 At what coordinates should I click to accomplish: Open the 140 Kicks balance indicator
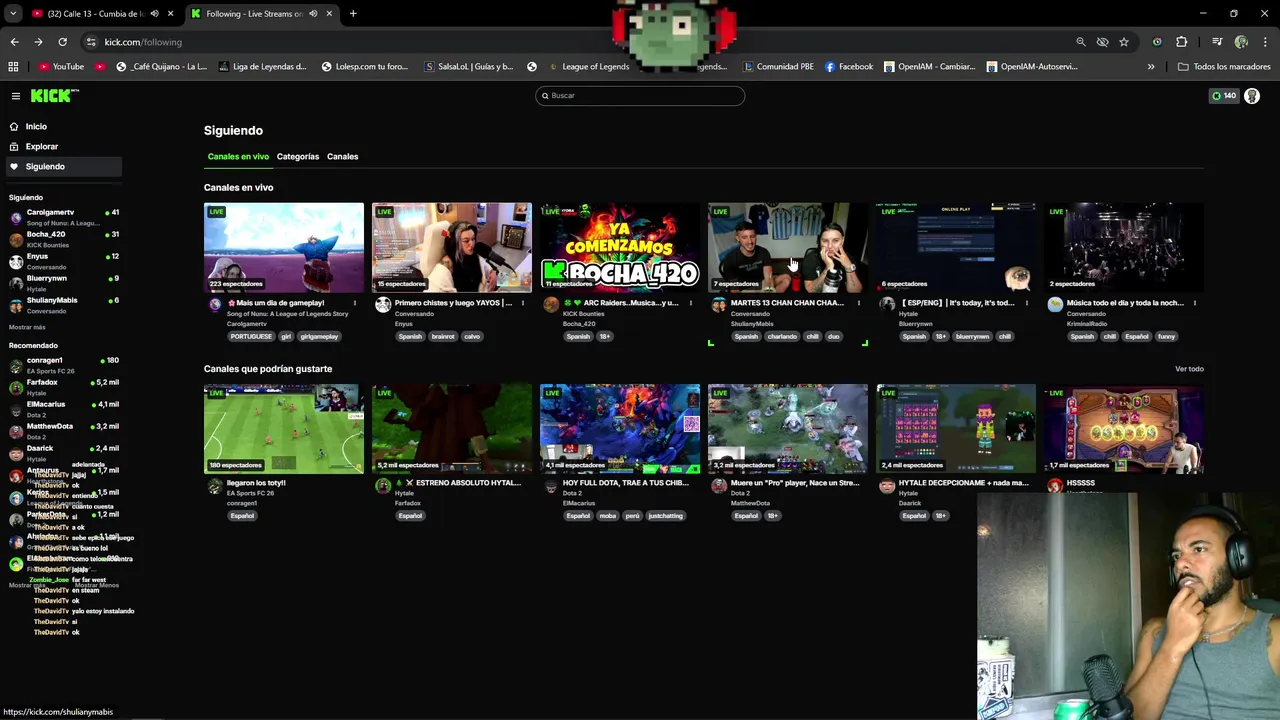click(x=1224, y=96)
